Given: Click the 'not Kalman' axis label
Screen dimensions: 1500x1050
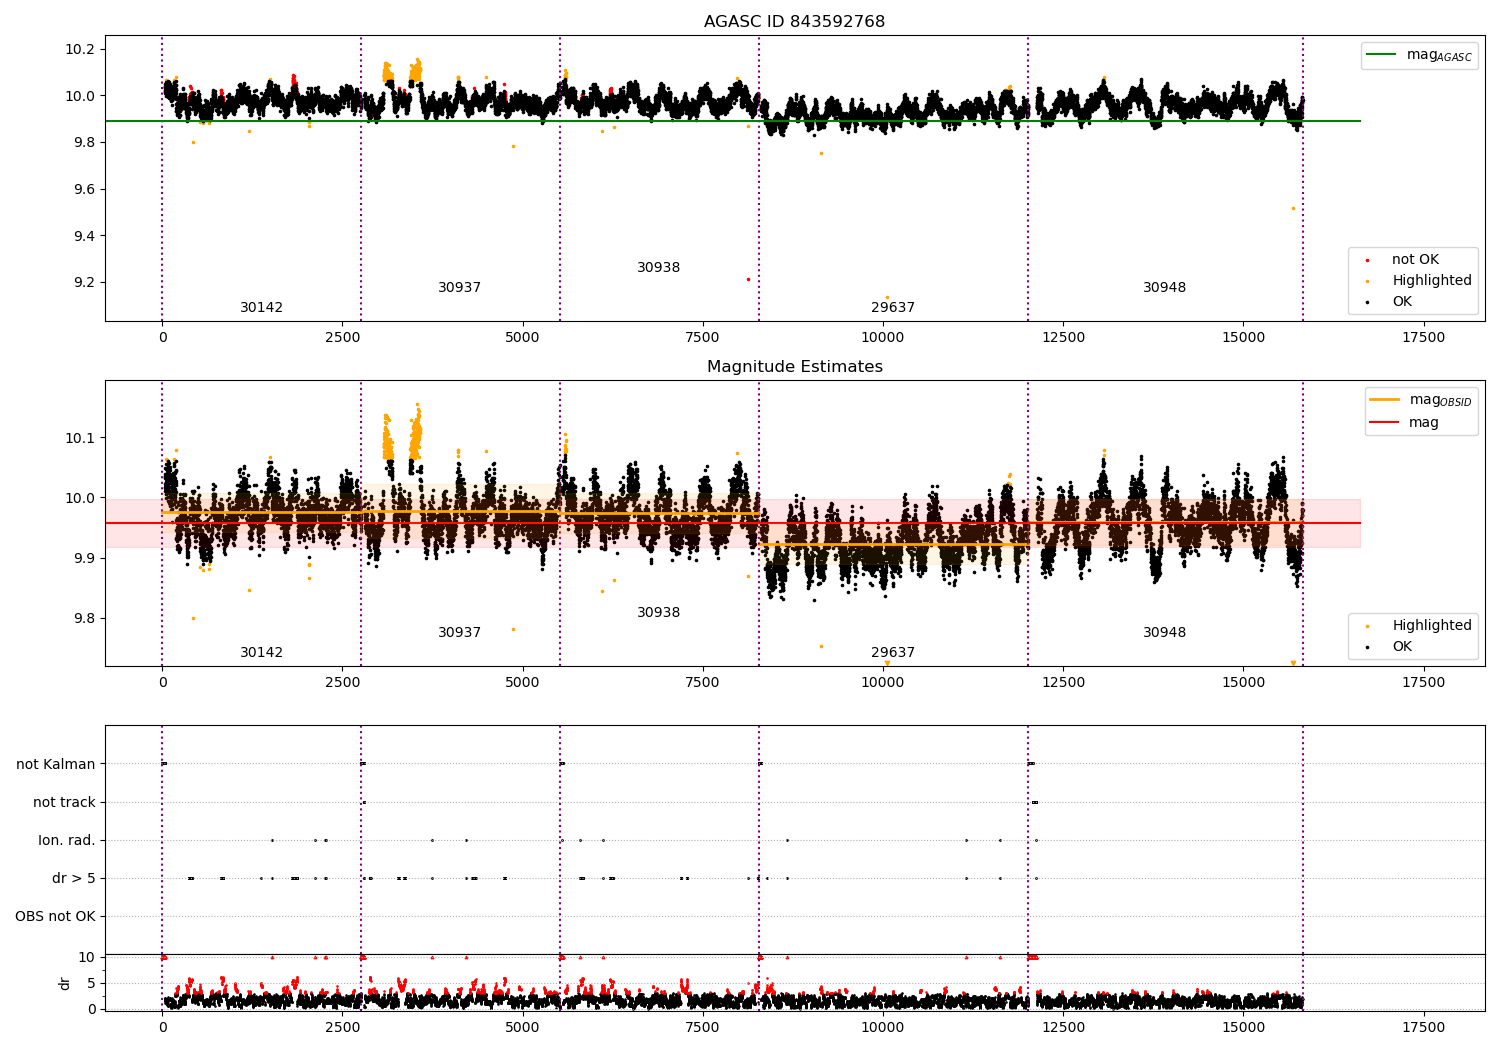Looking at the screenshot, I should (x=56, y=764).
